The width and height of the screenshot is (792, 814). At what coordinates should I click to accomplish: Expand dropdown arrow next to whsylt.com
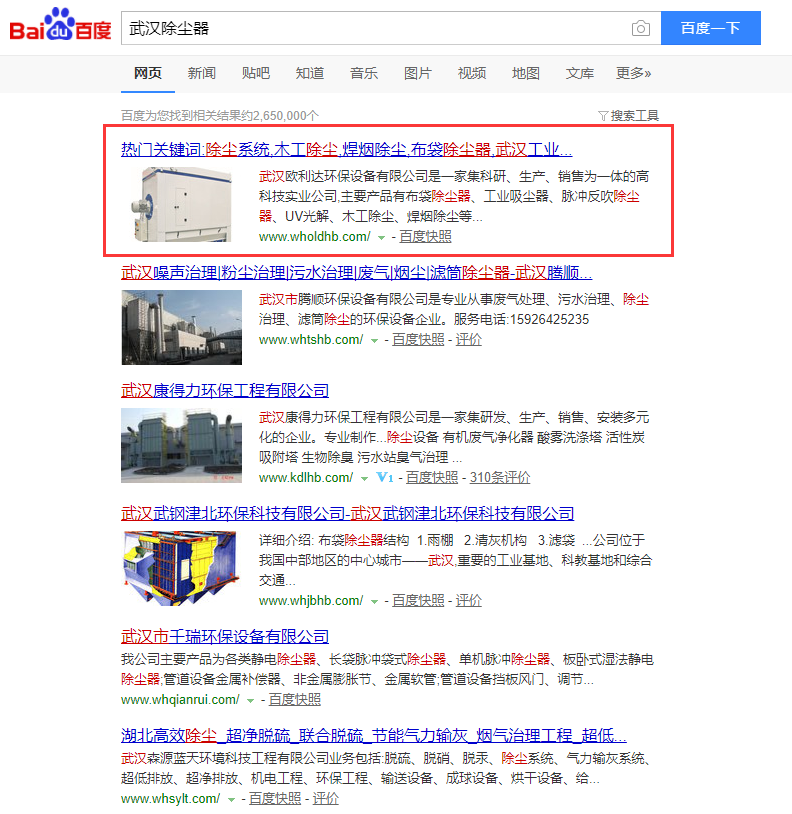click(231, 799)
